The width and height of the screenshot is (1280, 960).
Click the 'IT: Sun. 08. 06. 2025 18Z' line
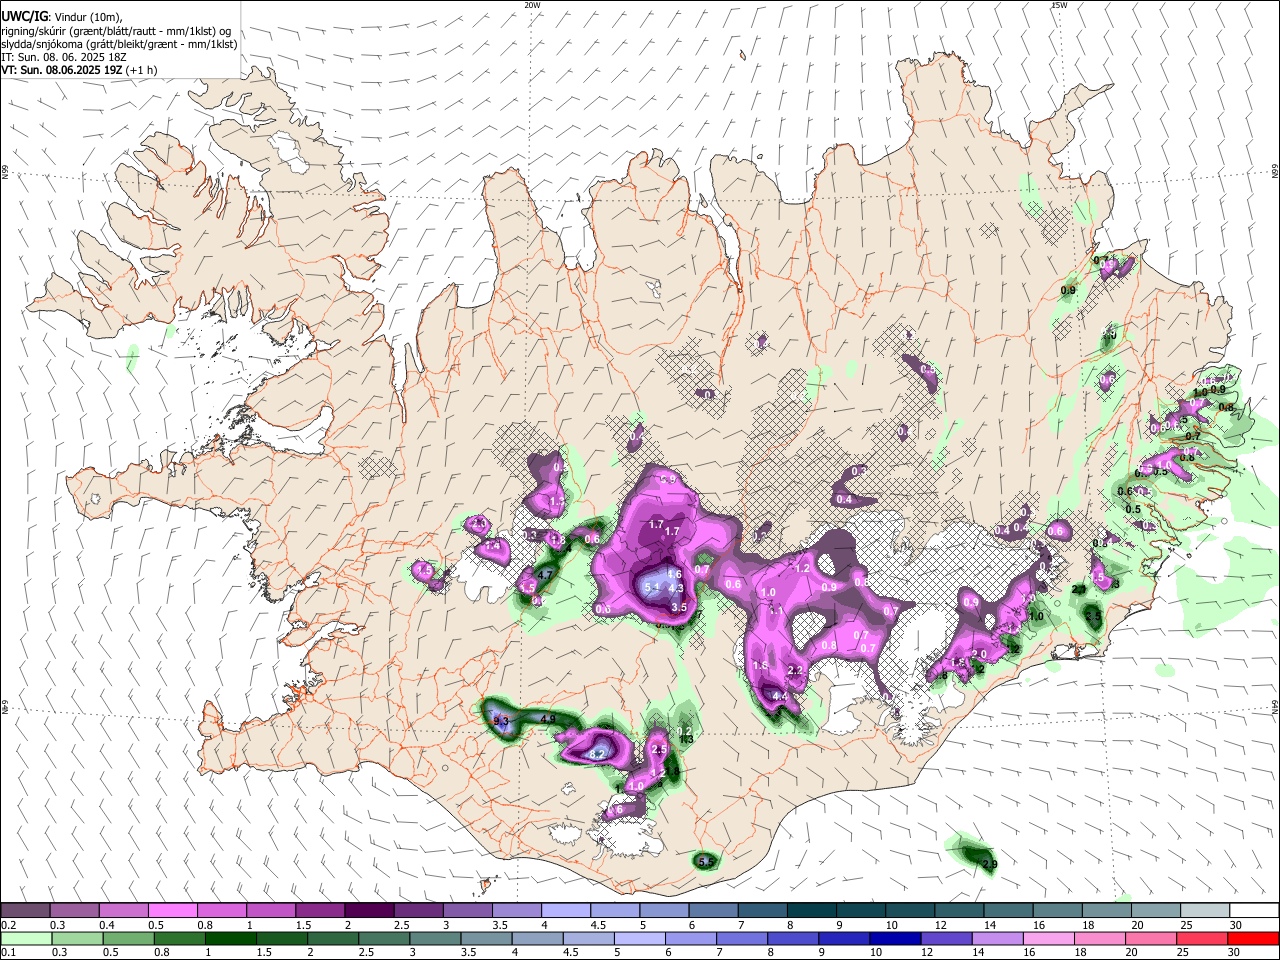pos(63,58)
